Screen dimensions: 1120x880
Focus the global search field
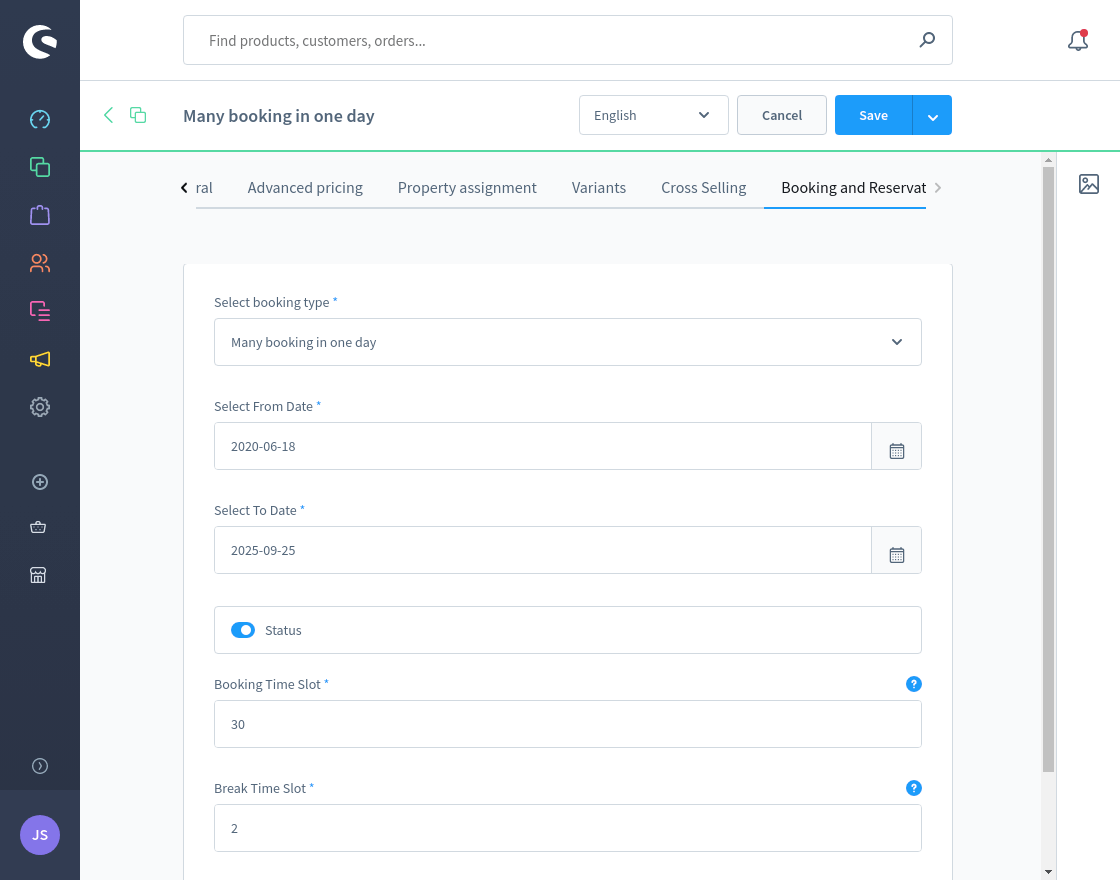[568, 40]
